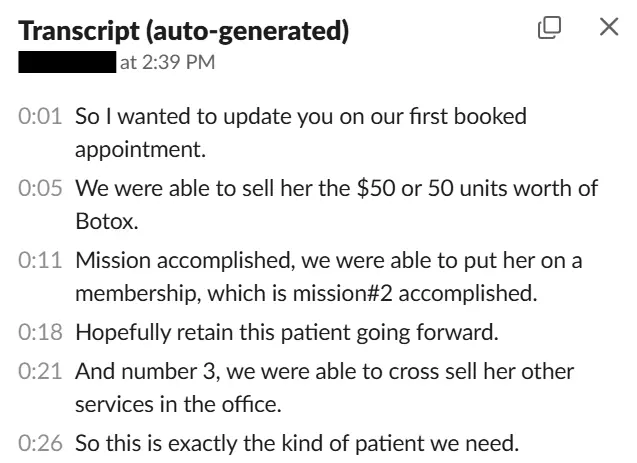Click the 'Mission accomplished' transcript line
This screenshot has height=463, width=637.
pyautogui.click(x=329, y=260)
